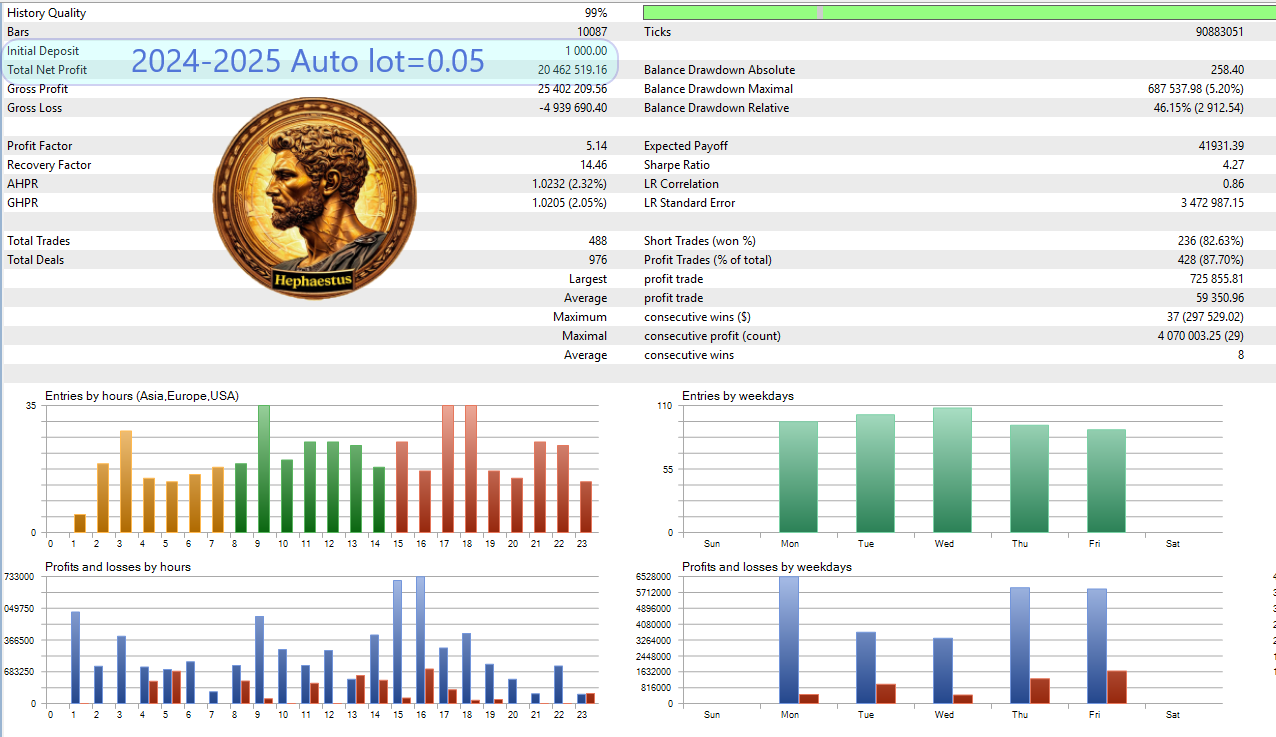This screenshot has width=1276, height=737.
Task: Click the hour 16 blue bar in hourly profits
Action: (420, 640)
